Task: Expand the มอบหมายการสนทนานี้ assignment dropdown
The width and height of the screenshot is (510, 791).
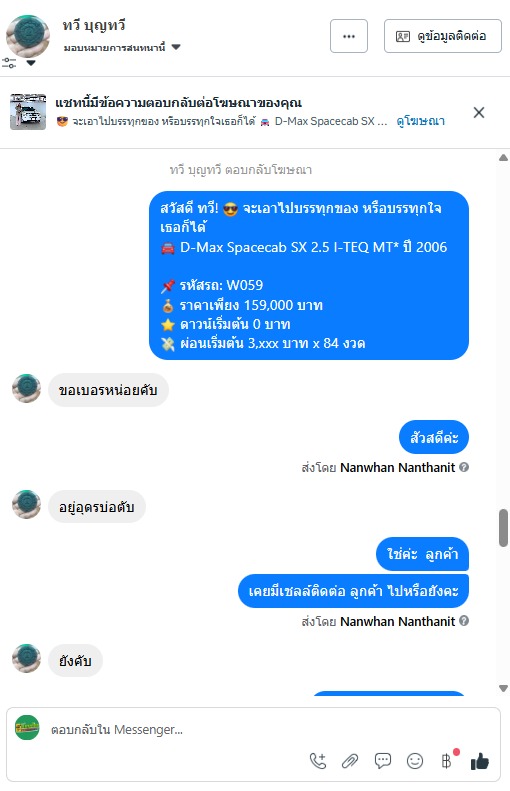Action: [122, 47]
